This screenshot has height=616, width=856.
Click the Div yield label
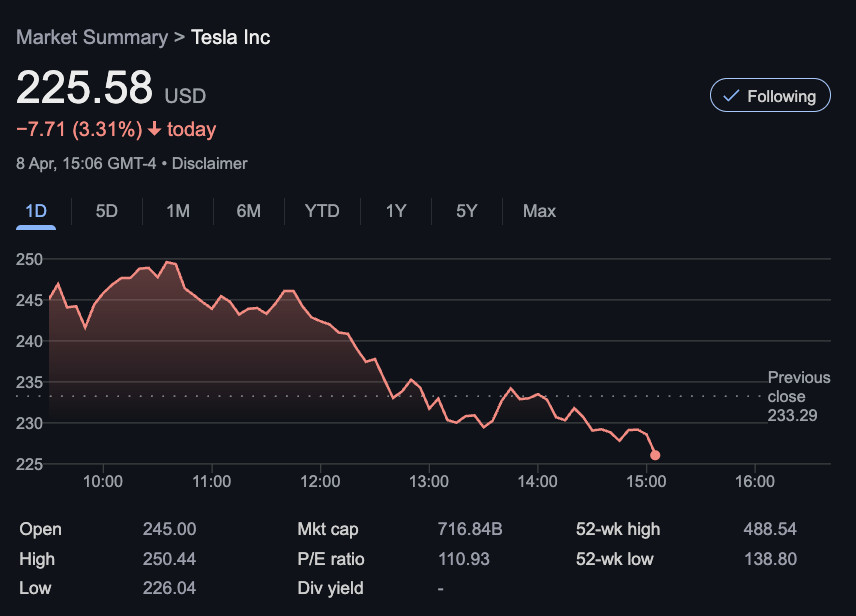(x=330, y=588)
